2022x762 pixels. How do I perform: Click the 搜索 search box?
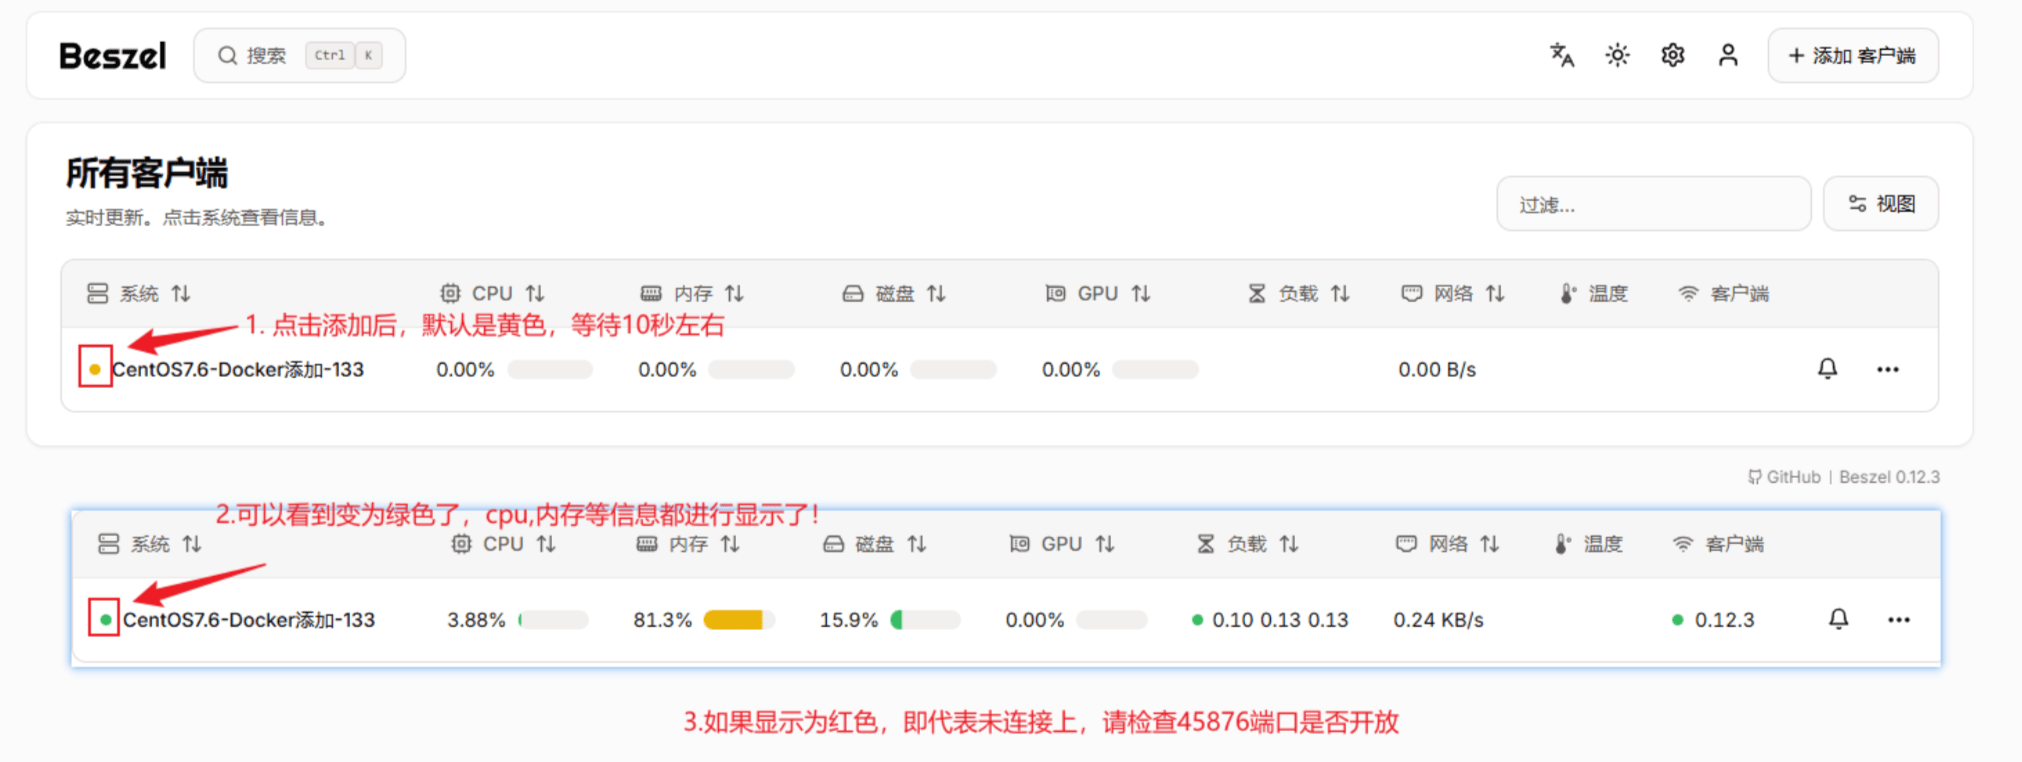pyautogui.click(x=299, y=55)
